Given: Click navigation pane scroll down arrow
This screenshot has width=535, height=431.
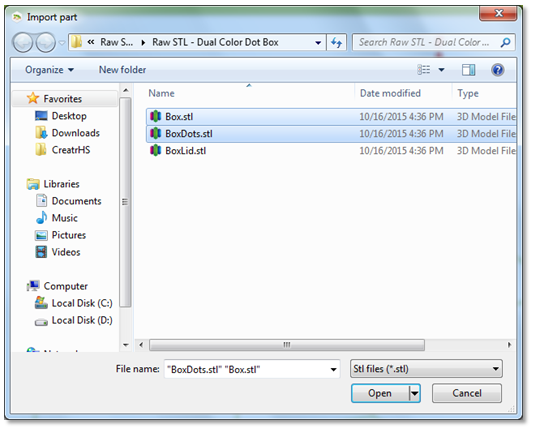Looking at the screenshot, I should [126, 345].
